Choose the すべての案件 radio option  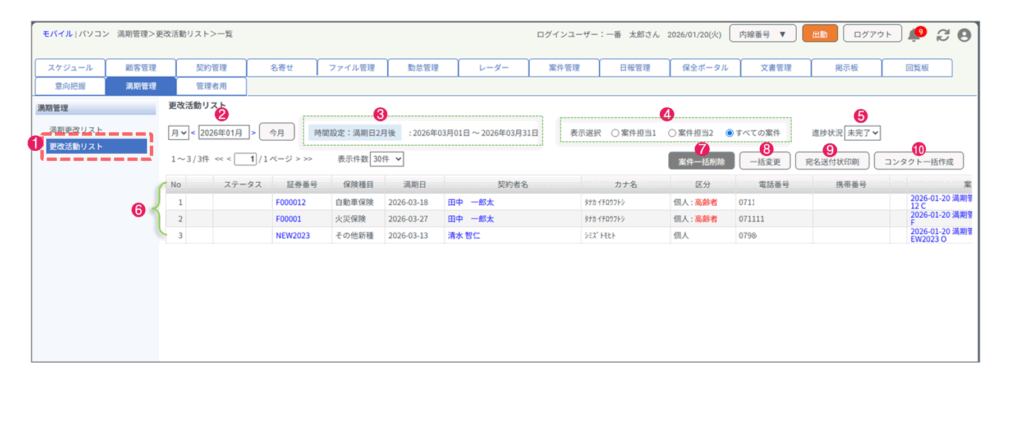729,132
